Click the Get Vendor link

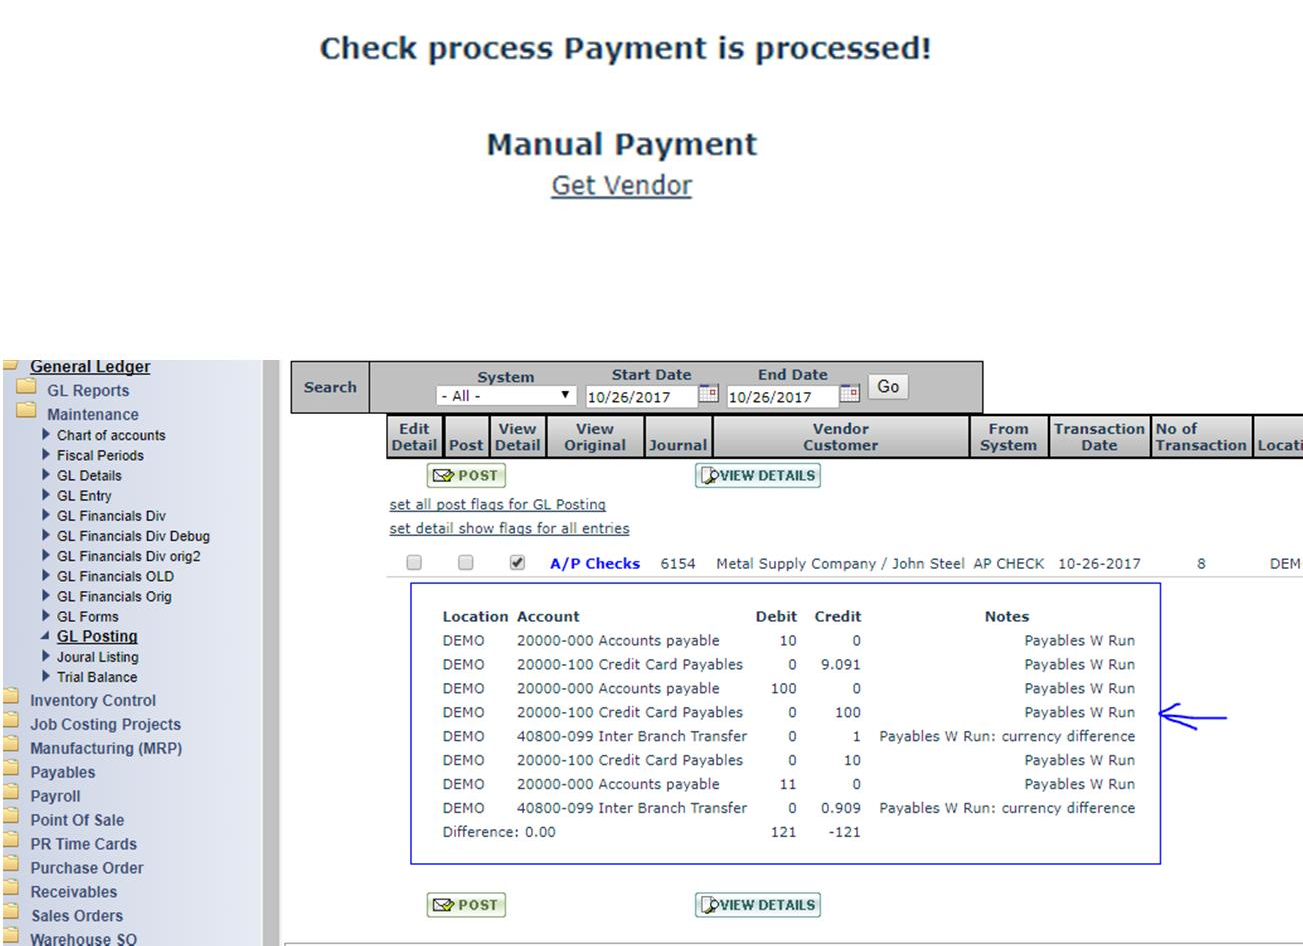[621, 186]
